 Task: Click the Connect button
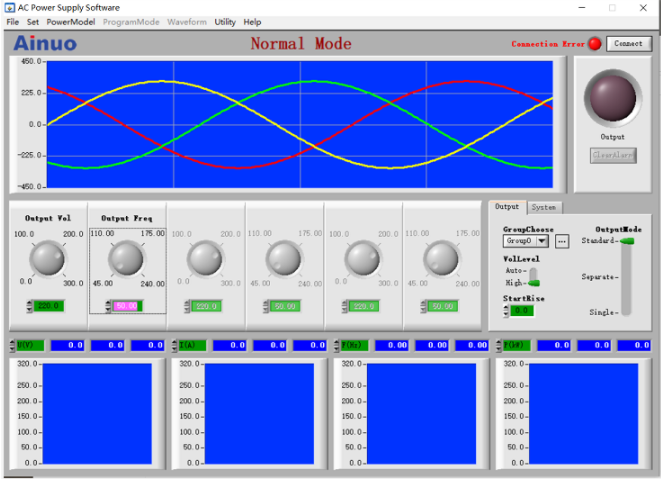[x=629, y=43]
